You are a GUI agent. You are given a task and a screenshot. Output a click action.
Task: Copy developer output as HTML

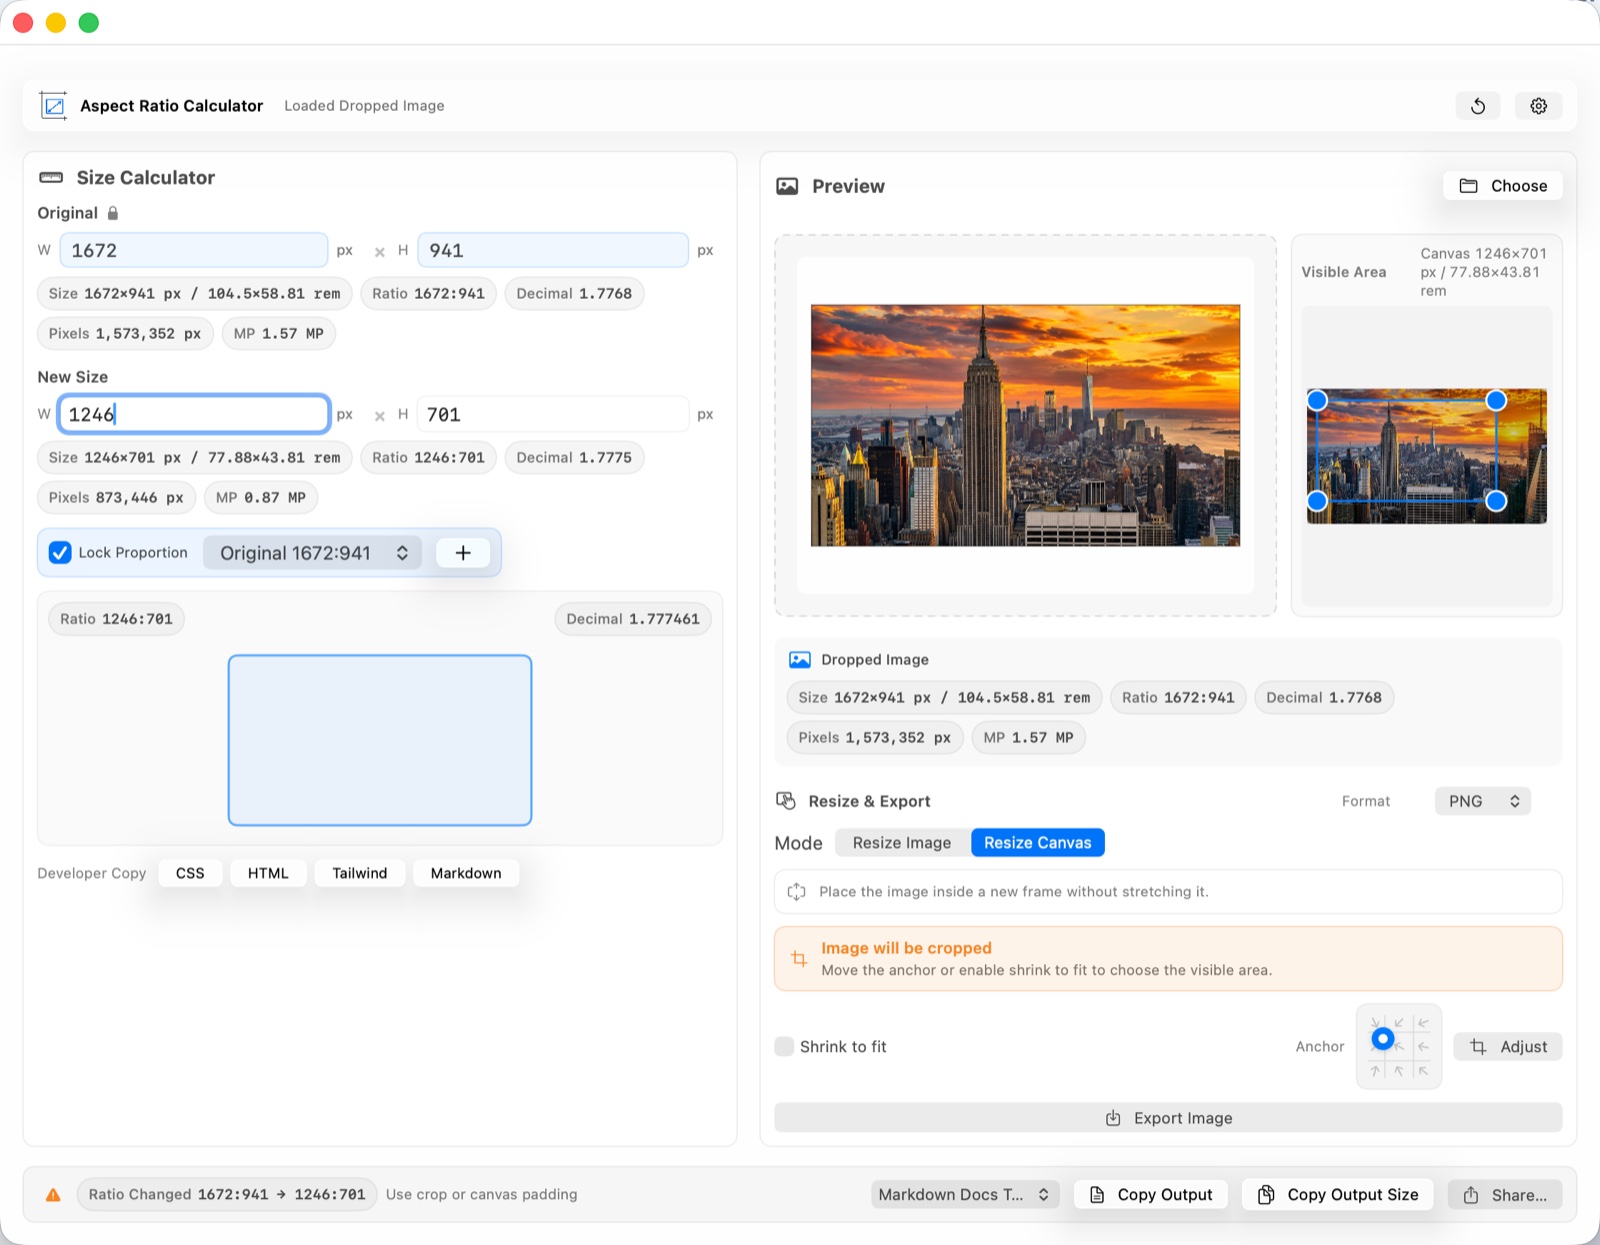(x=268, y=873)
